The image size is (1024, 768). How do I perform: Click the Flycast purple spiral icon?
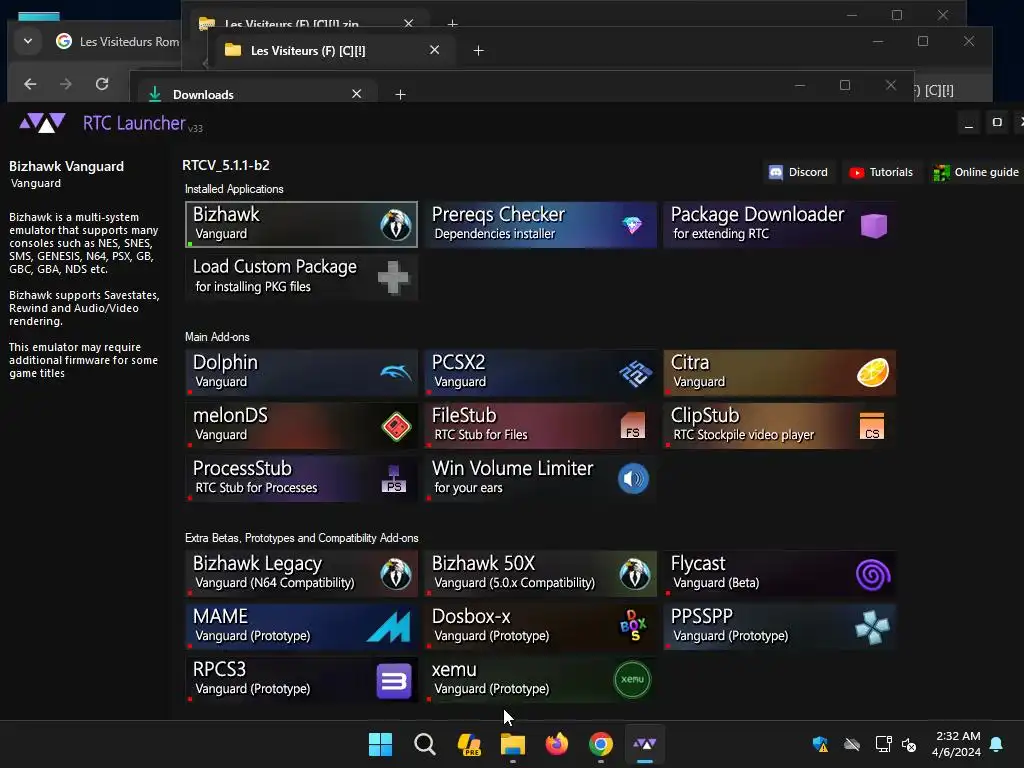pyautogui.click(x=872, y=575)
